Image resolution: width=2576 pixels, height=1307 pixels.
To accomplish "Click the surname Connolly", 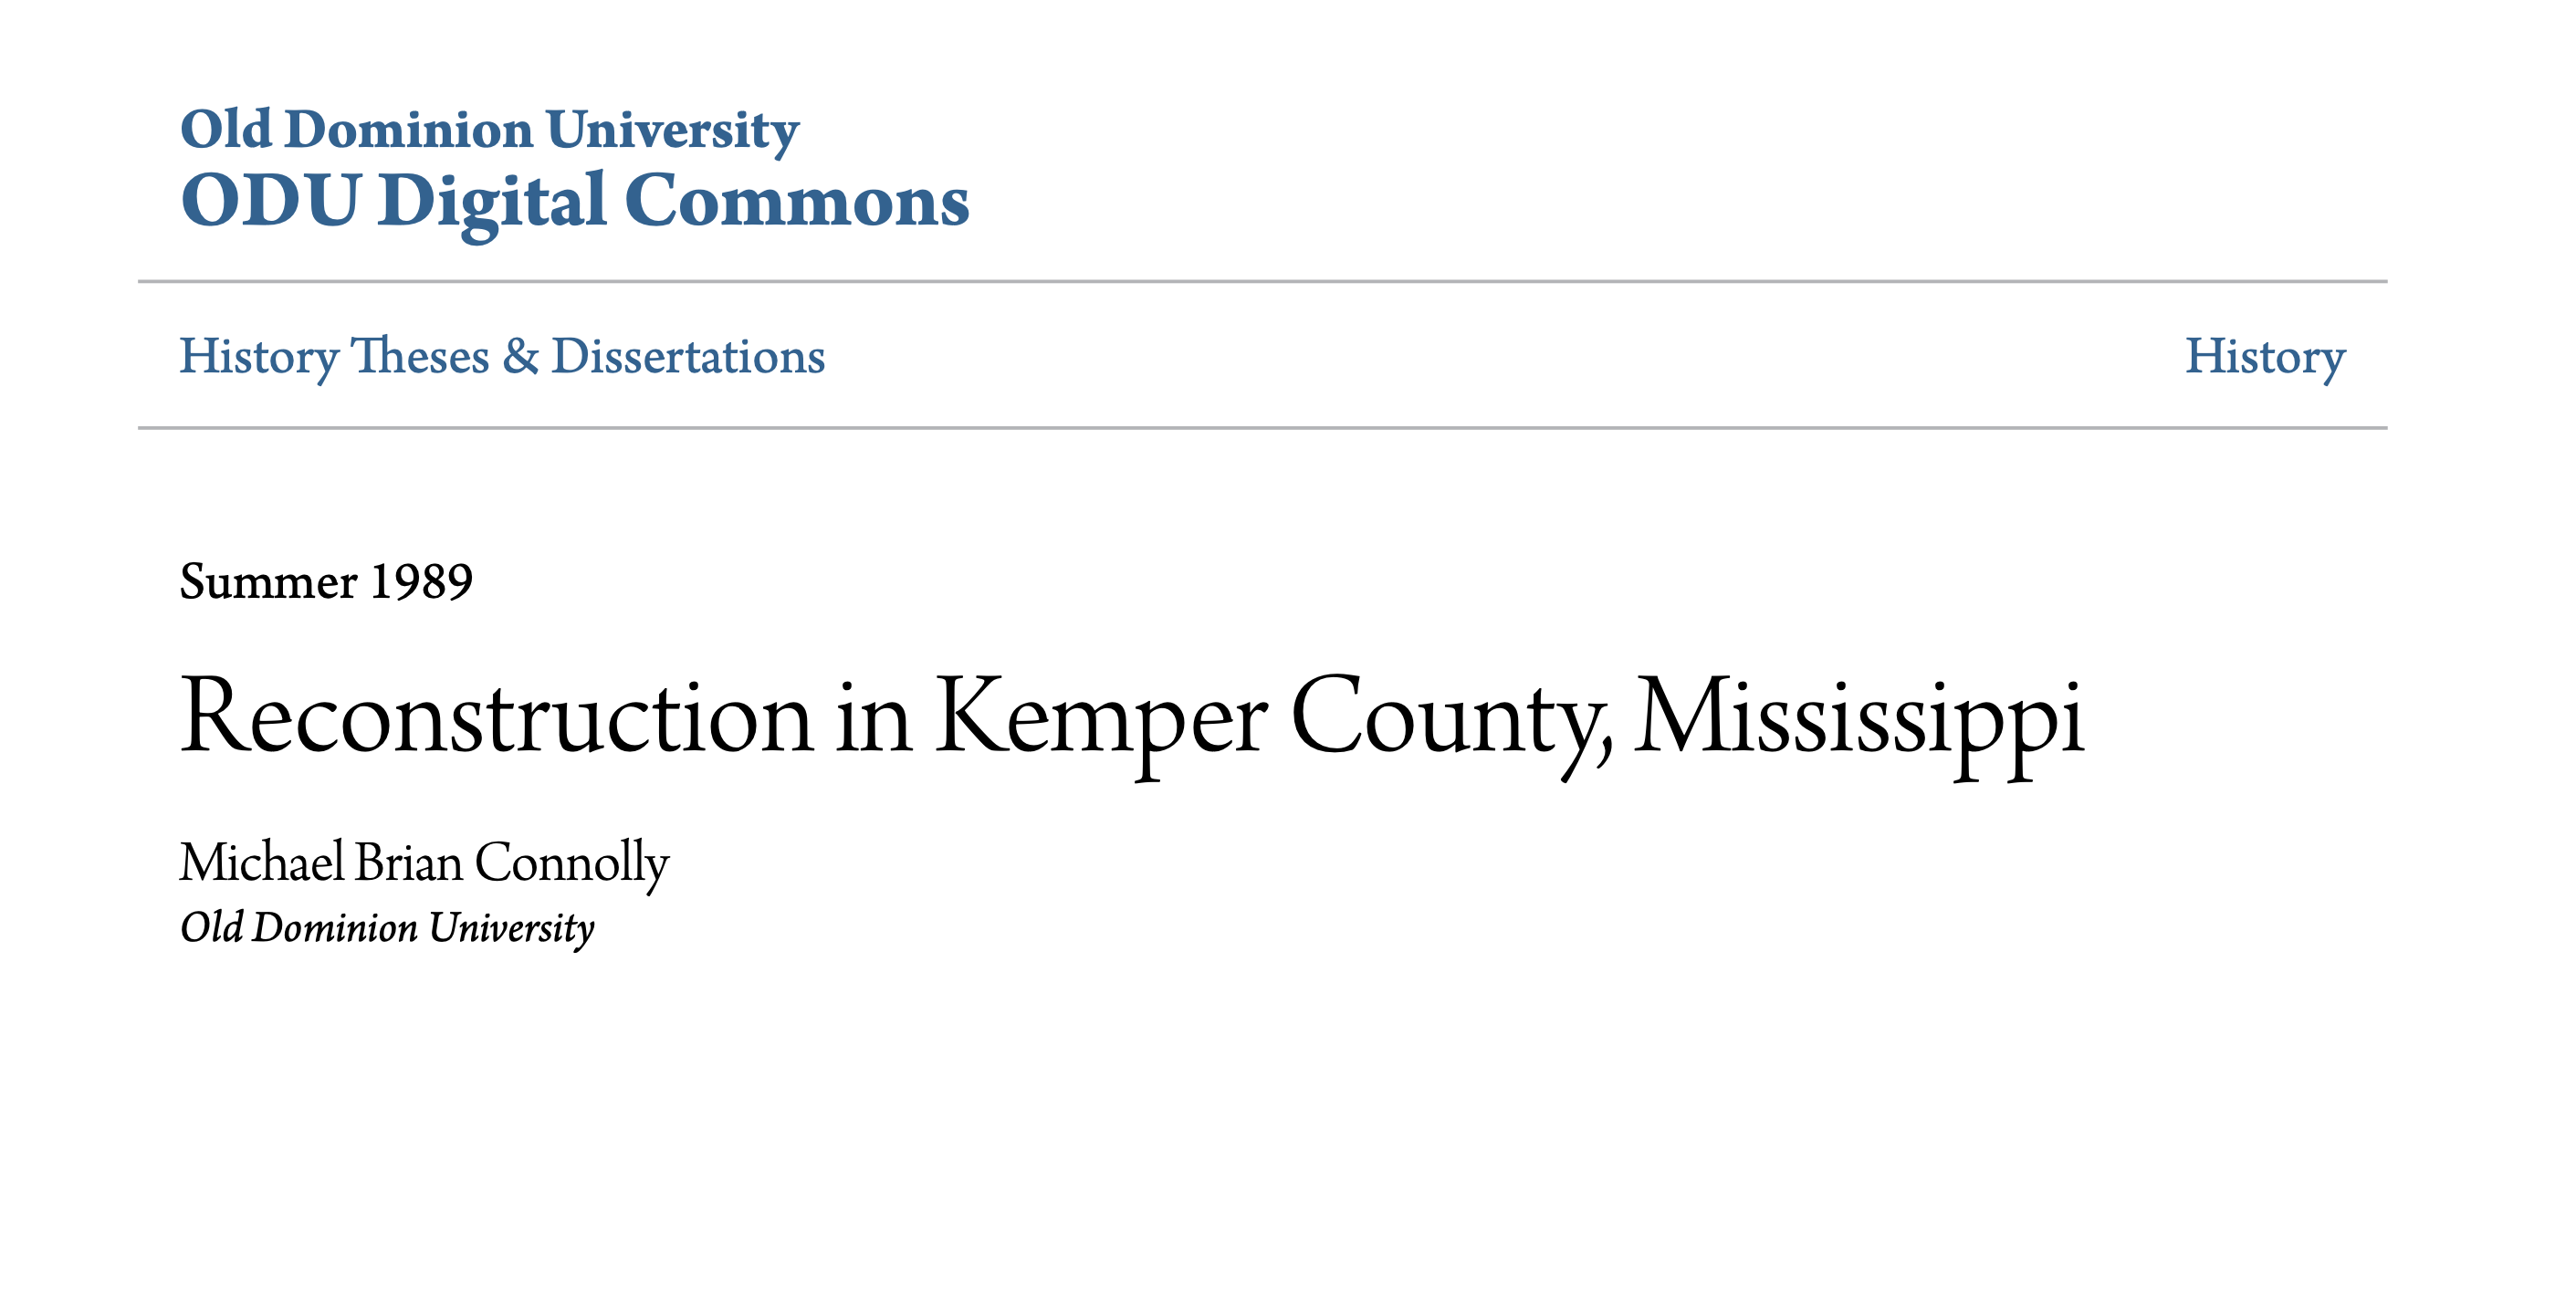I will (x=571, y=863).
